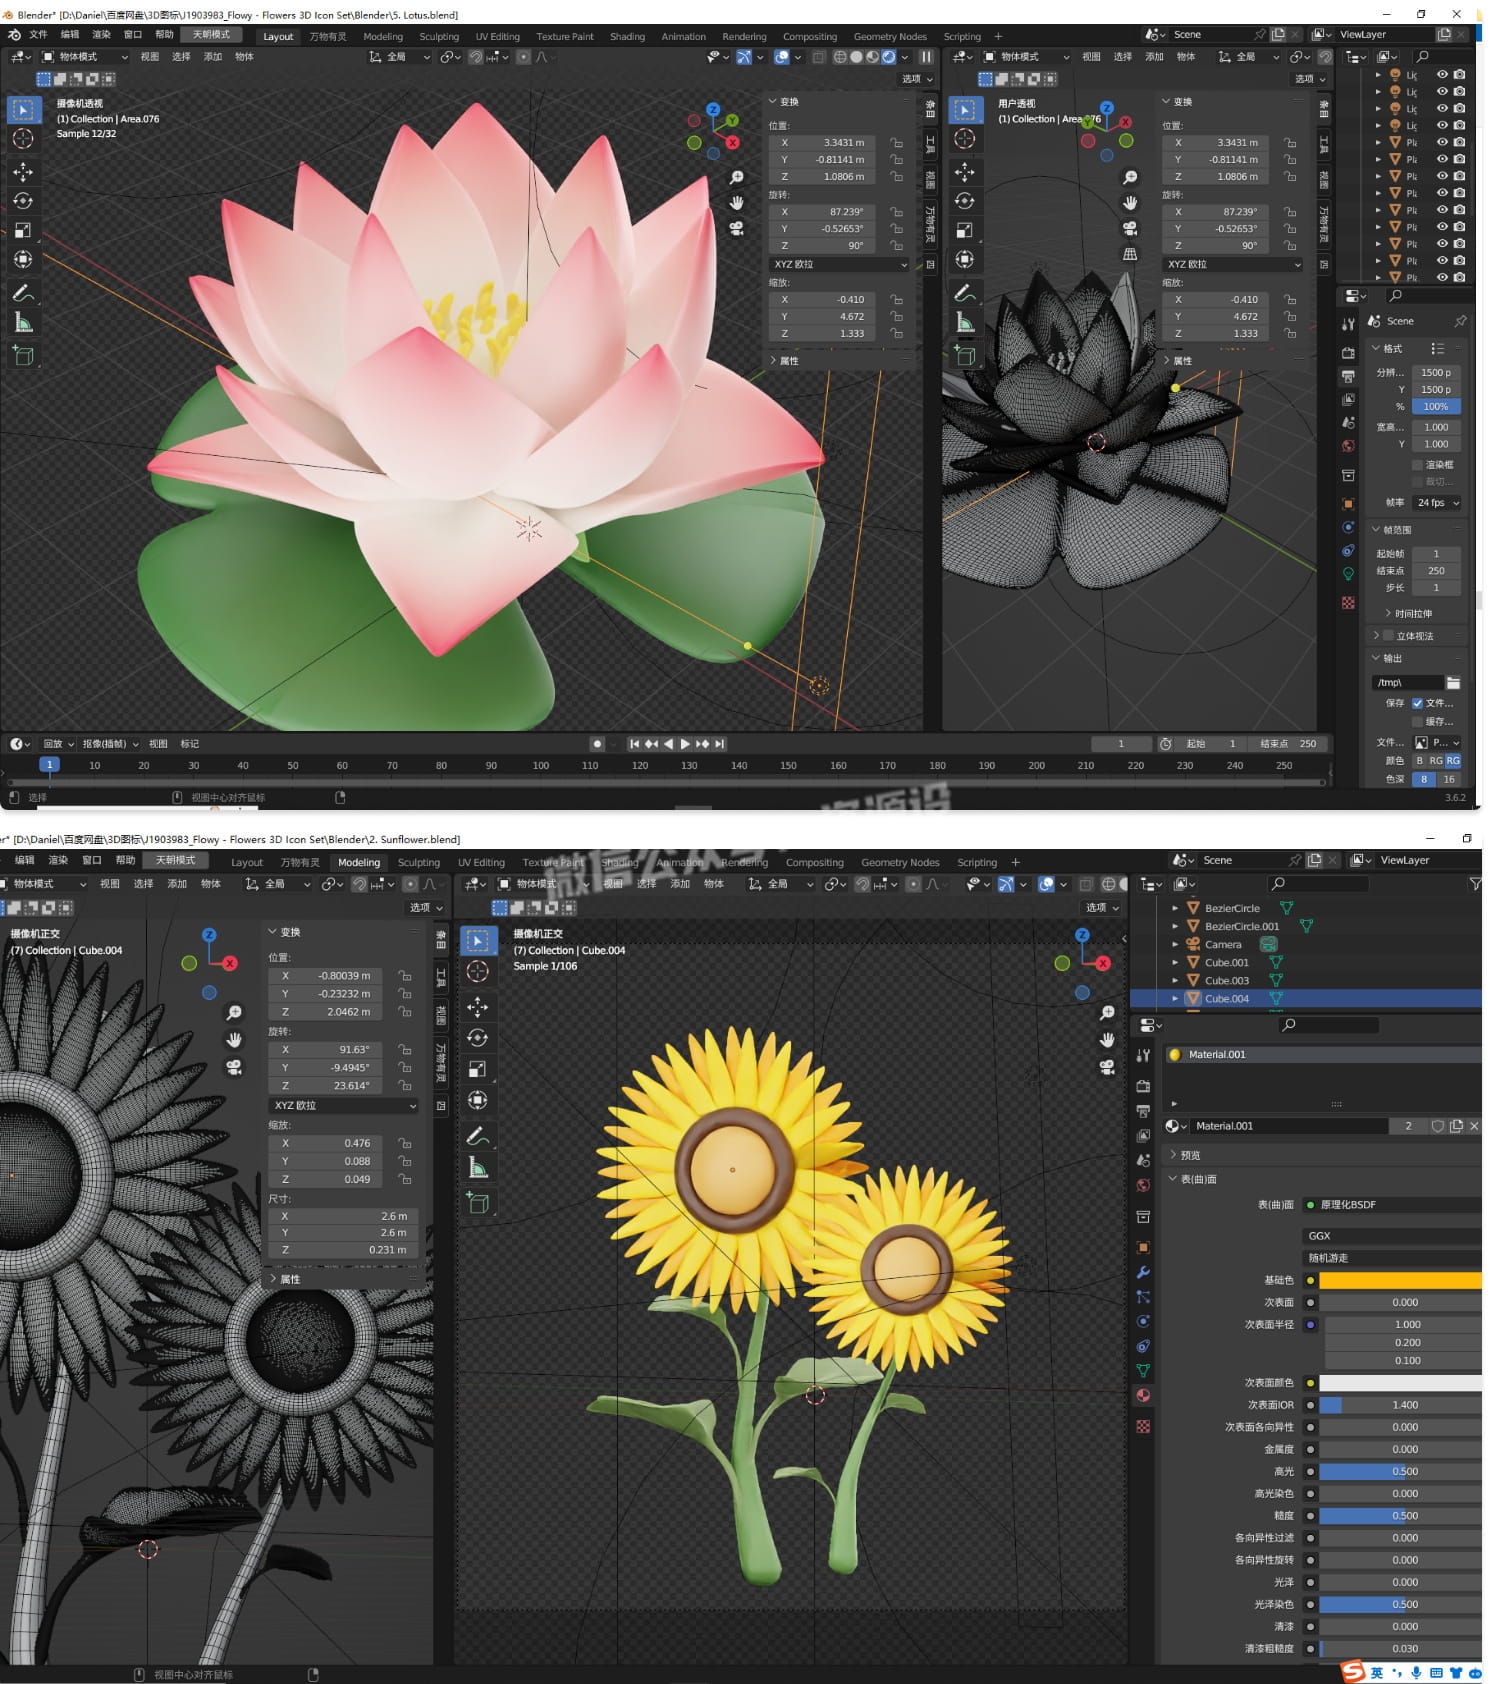Click the 基础色 yellow color swatch
This screenshot has height=1684, width=1500.
(x=1400, y=1280)
